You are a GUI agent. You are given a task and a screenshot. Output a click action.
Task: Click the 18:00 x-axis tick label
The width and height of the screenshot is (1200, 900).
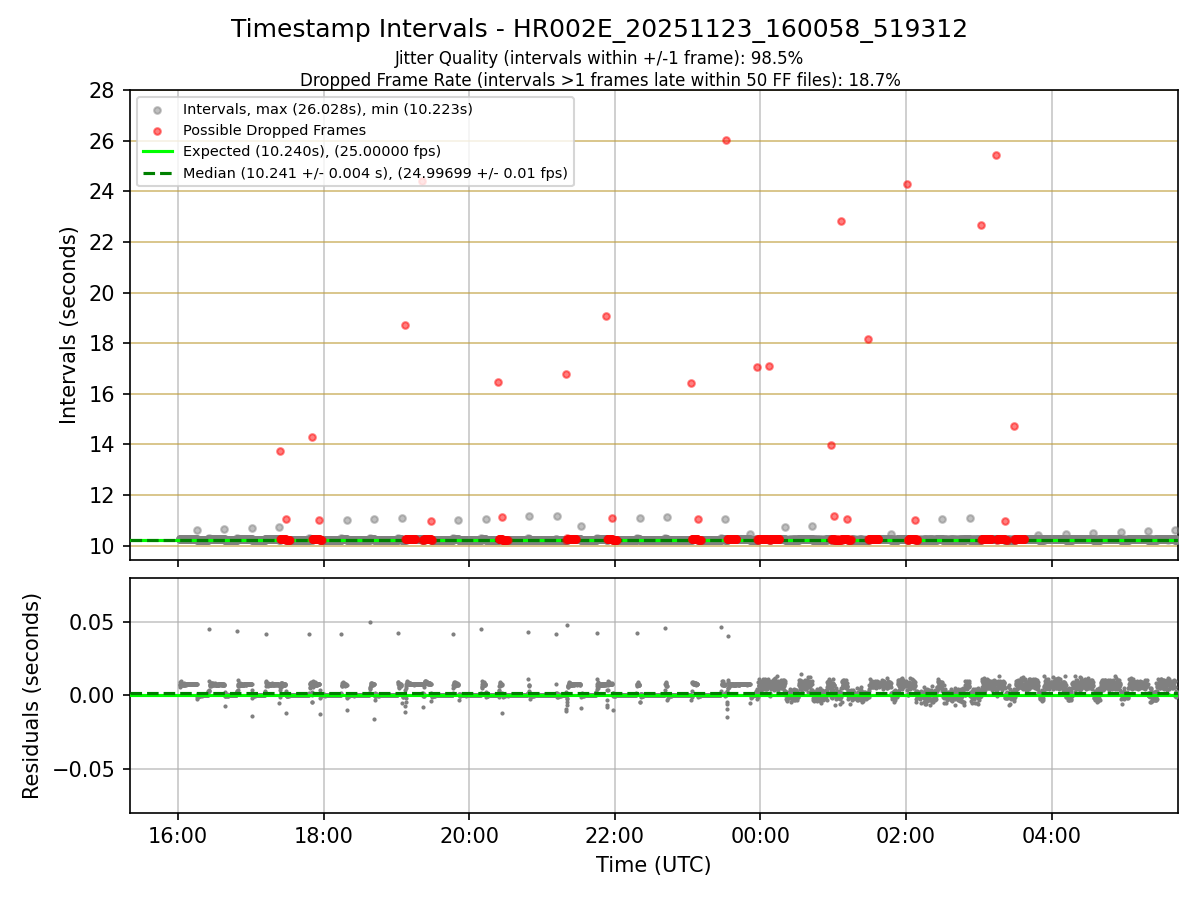(x=324, y=835)
